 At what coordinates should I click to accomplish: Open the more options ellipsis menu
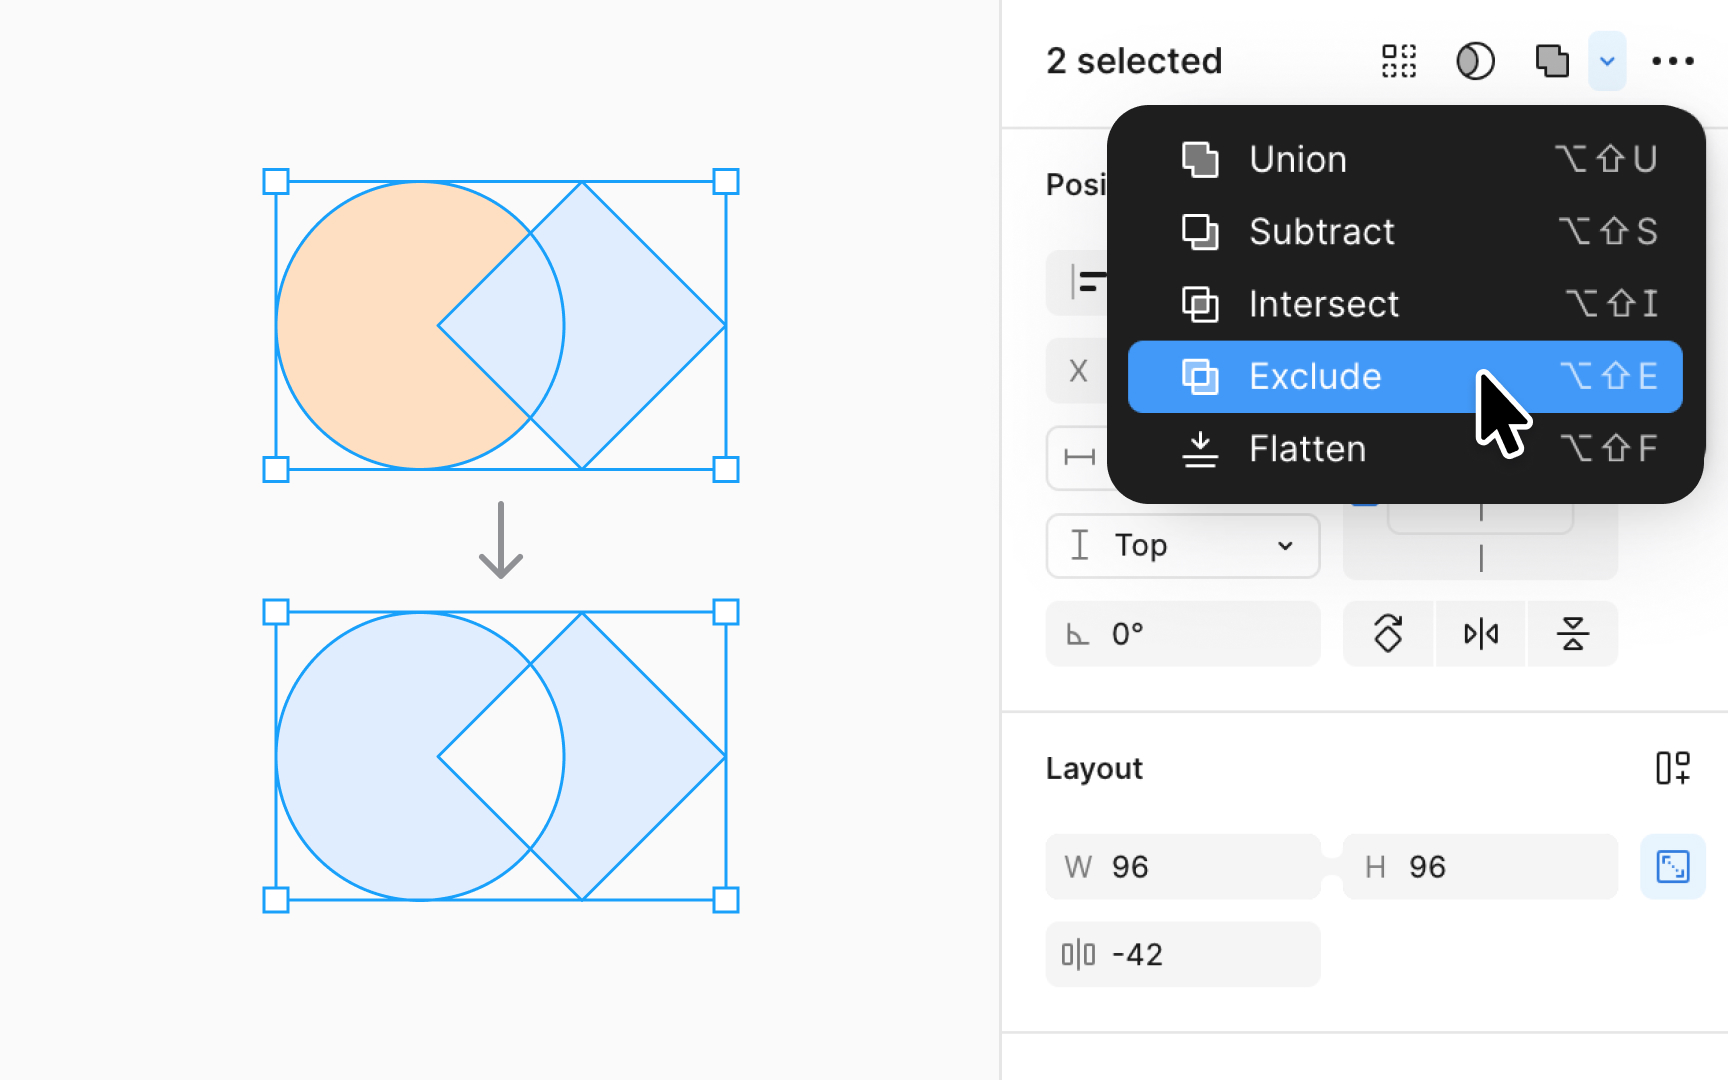[x=1673, y=61]
